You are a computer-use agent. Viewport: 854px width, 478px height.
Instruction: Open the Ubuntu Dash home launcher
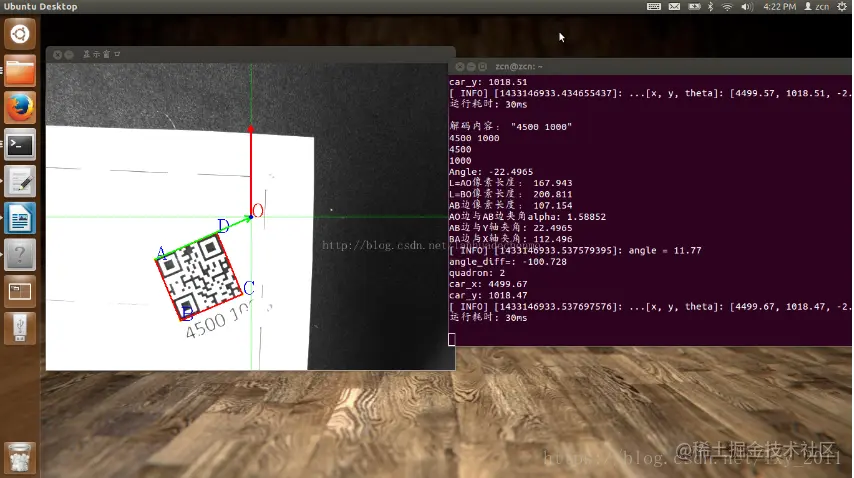(x=20, y=34)
